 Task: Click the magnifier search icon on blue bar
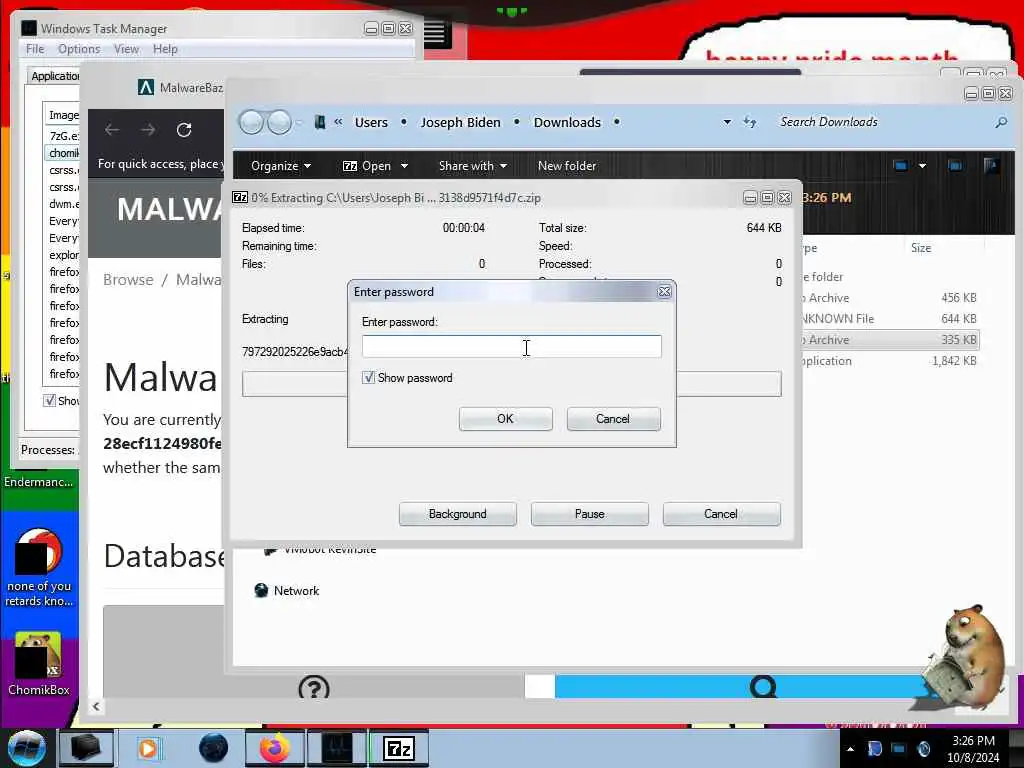coord(763,687)
